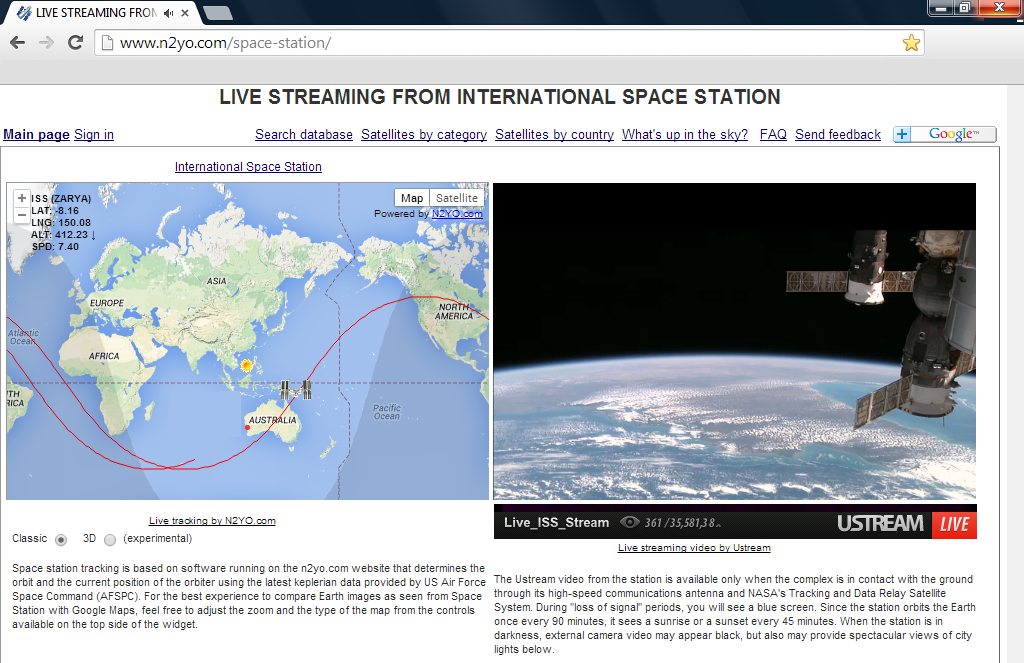The image size is (1024, 663).
Task: Select the Classic tracking radio button
Action: [61, 539]
